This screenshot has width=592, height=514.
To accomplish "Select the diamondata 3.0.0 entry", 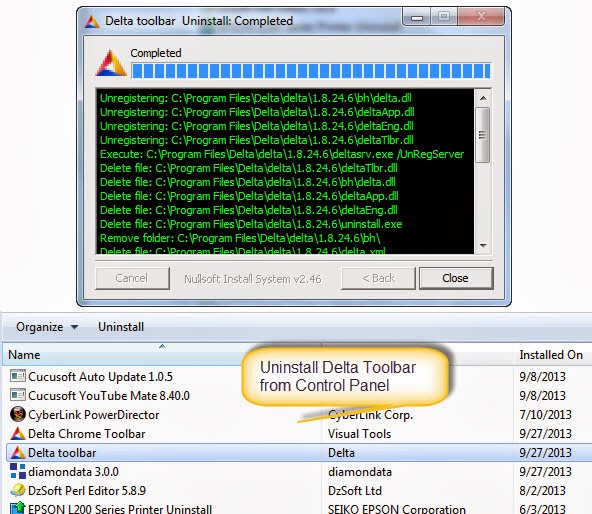I will click(73, 472).
